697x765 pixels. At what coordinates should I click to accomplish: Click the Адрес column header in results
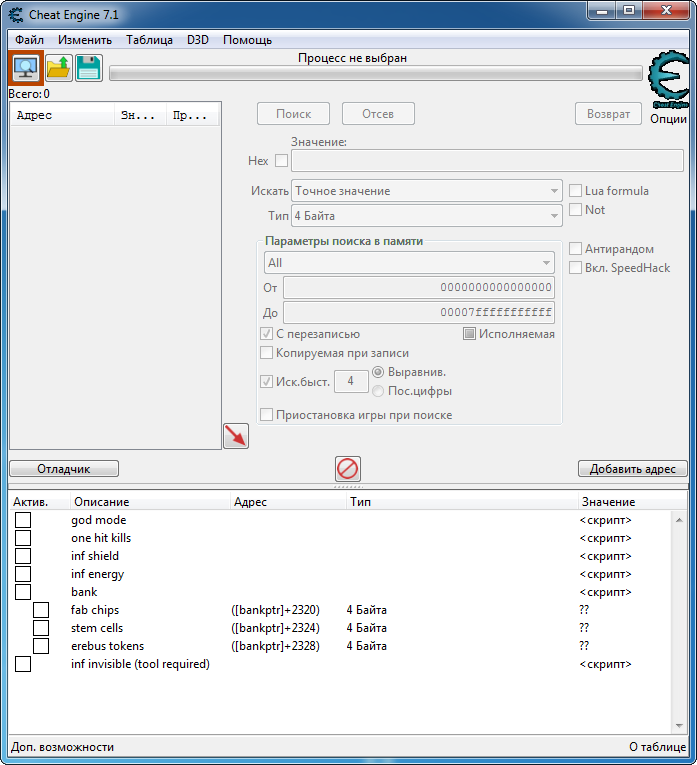click(x=62, y=115)
